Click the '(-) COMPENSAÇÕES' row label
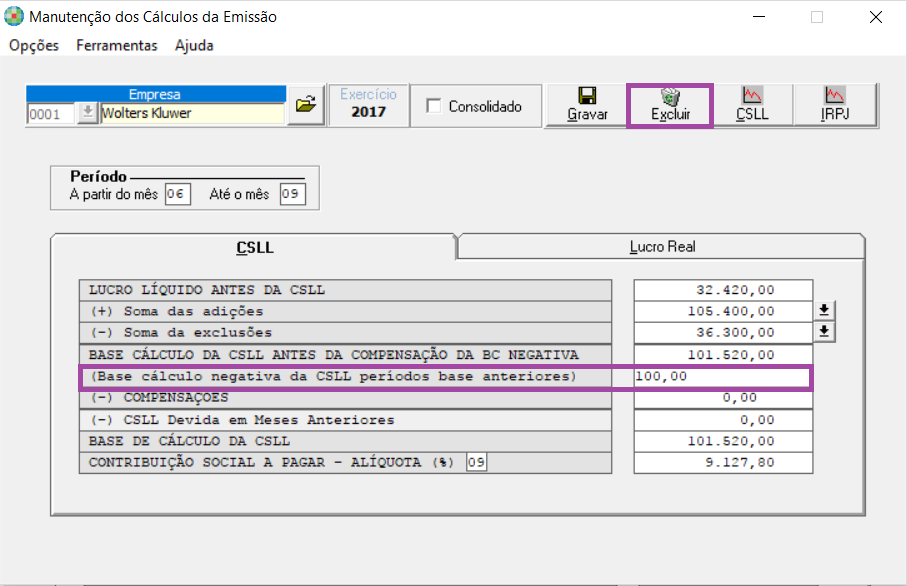This screenshot has width=907, height=586. click(345, 398)
